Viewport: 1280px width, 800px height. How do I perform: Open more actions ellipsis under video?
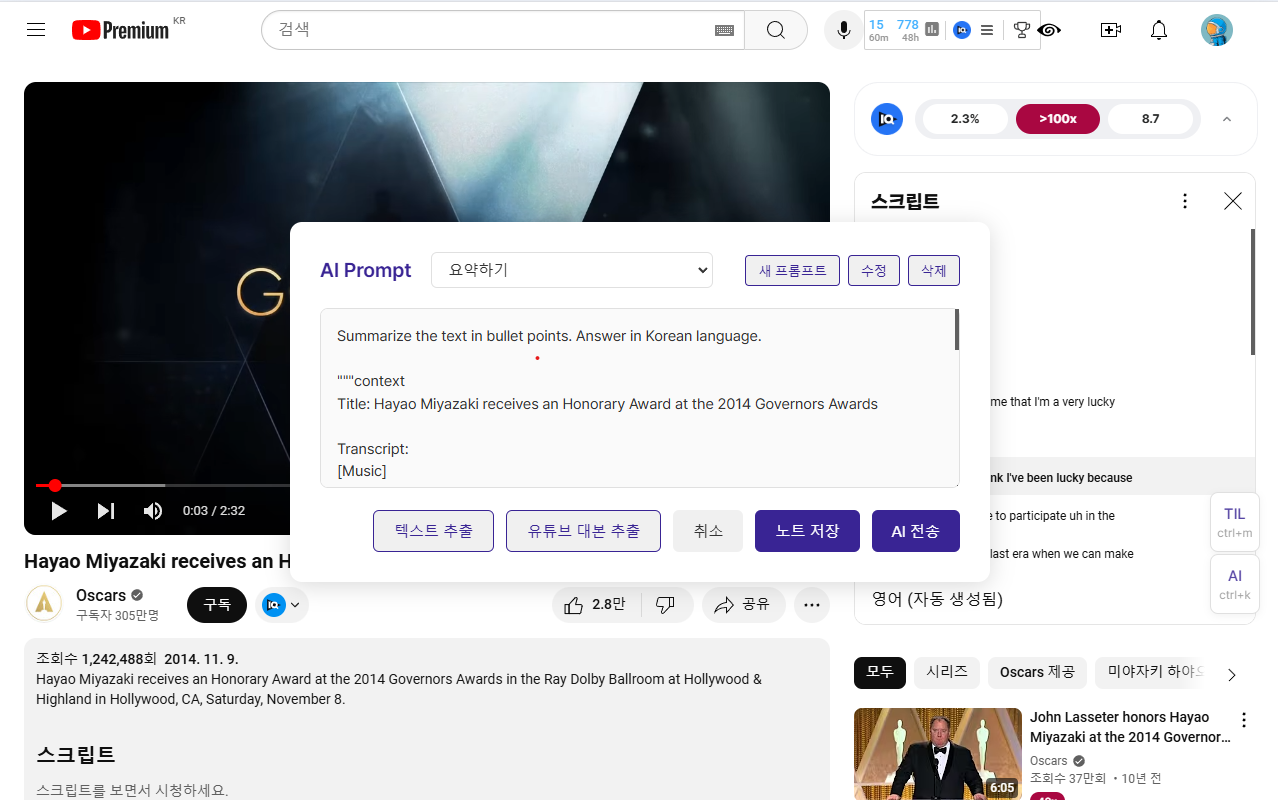point(812,605)
